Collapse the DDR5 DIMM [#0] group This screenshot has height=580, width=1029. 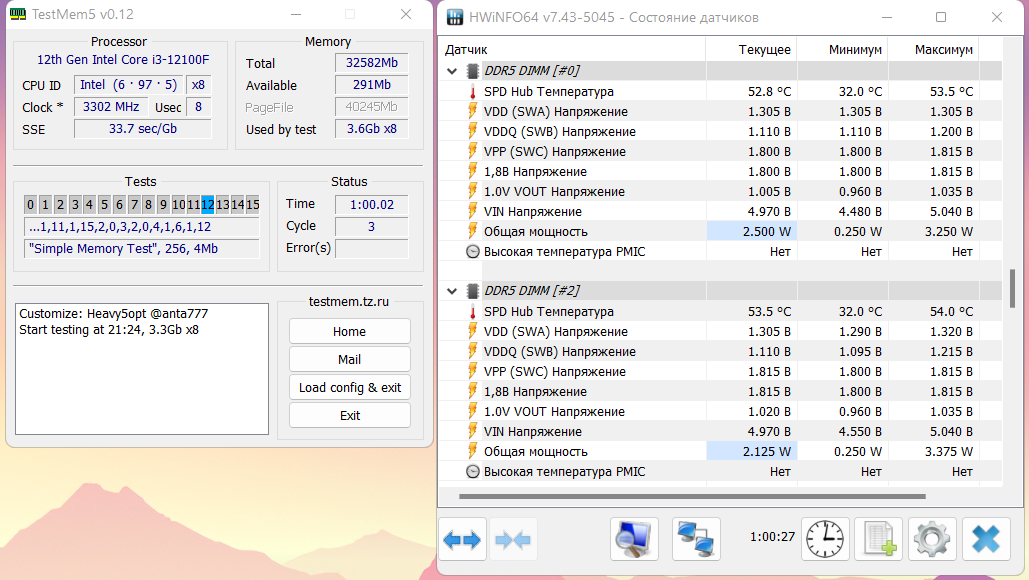click(452, 71)
